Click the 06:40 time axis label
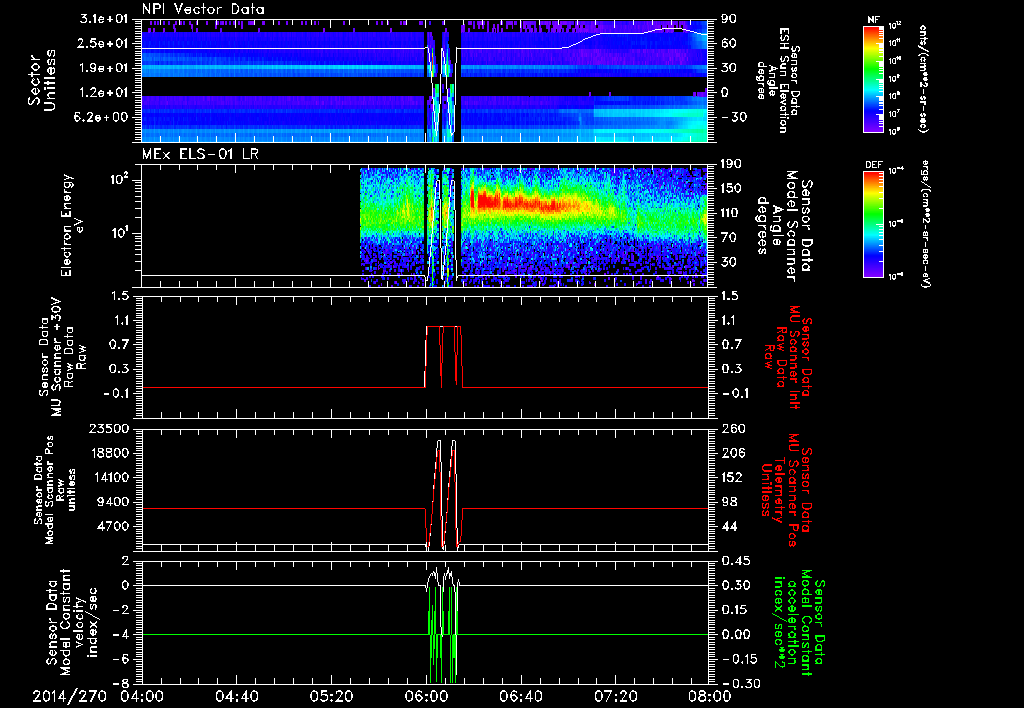The width and height of the screenshot is (1024, 708). coord(521,696)
